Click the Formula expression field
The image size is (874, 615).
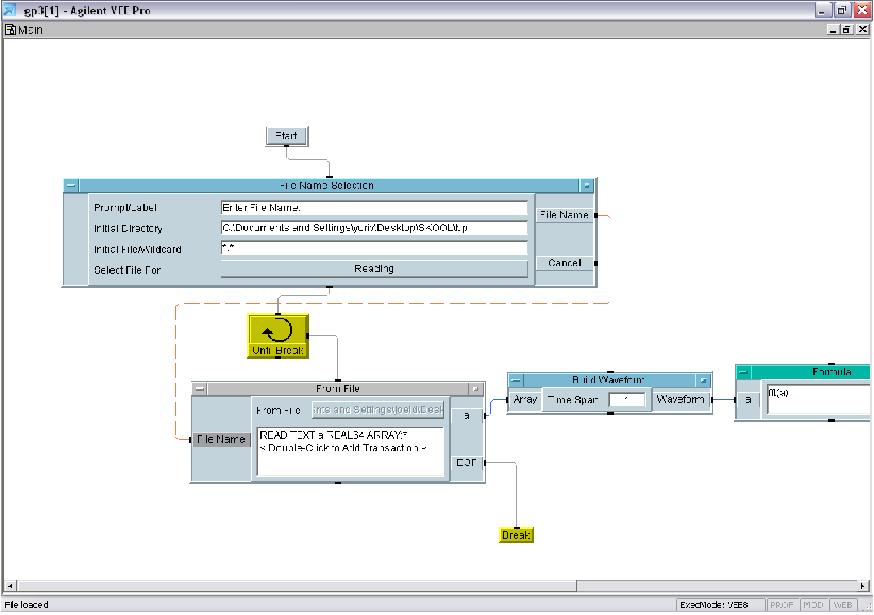[x=818, y=399]
